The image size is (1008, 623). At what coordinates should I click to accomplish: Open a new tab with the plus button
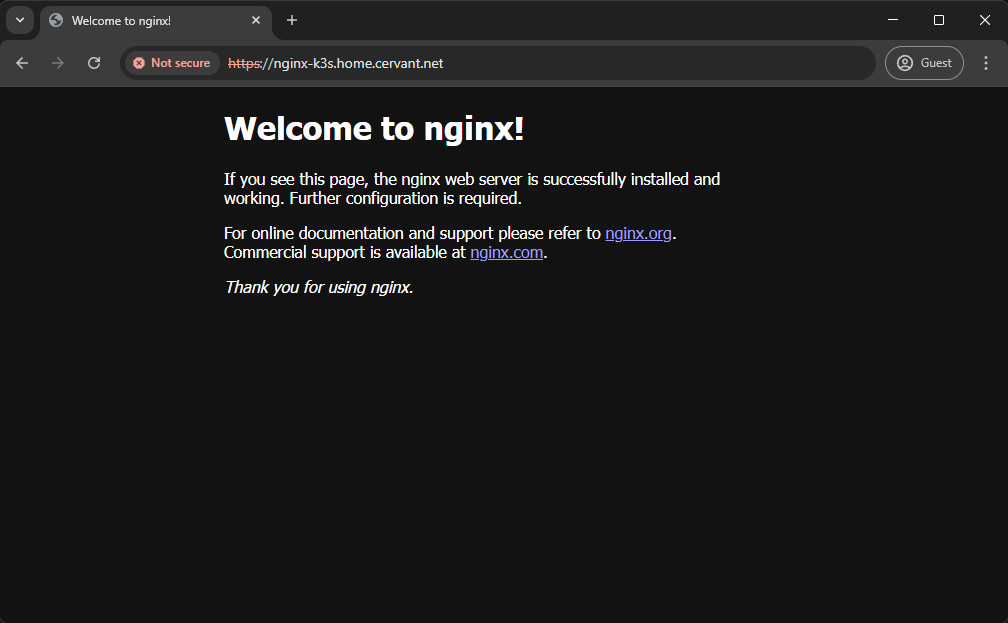coord(292,20)
